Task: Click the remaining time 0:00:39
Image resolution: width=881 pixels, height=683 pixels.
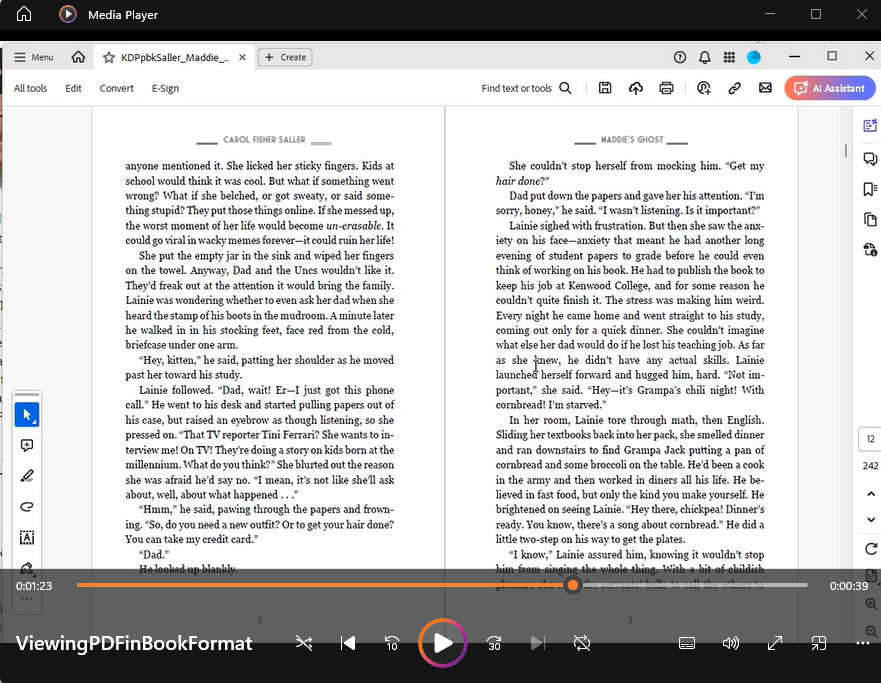Action: pyautogui.click(x=849, y=586)
